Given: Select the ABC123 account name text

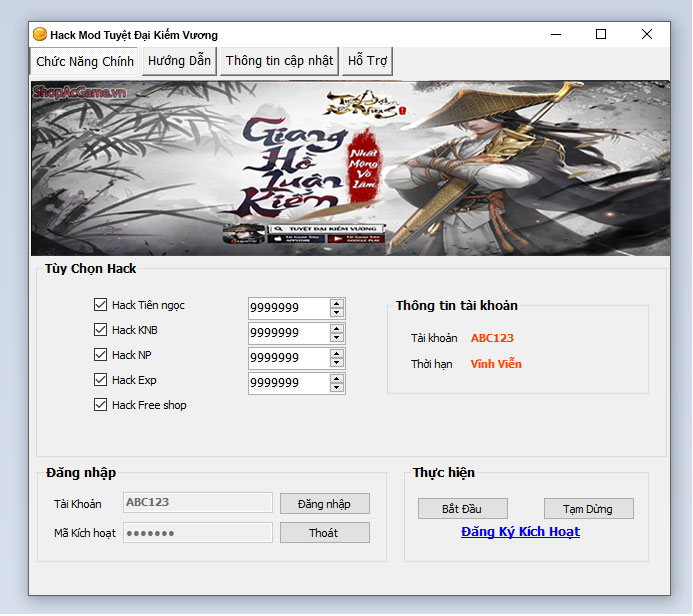Looking at the screenshot, I should [492, 338].
